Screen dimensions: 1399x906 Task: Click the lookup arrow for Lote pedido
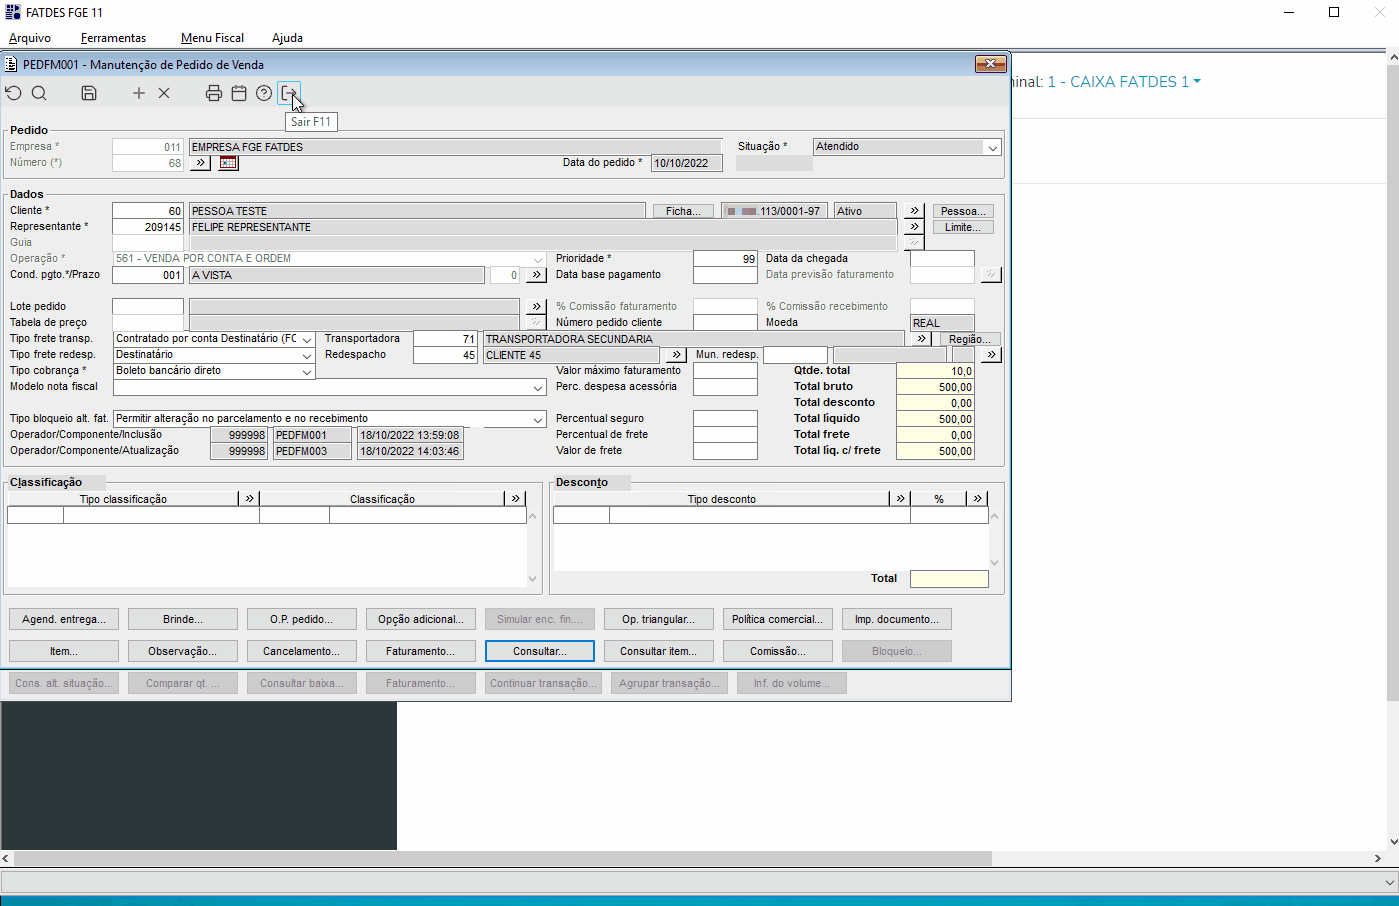pyautogui.click(x=536, y=307)
